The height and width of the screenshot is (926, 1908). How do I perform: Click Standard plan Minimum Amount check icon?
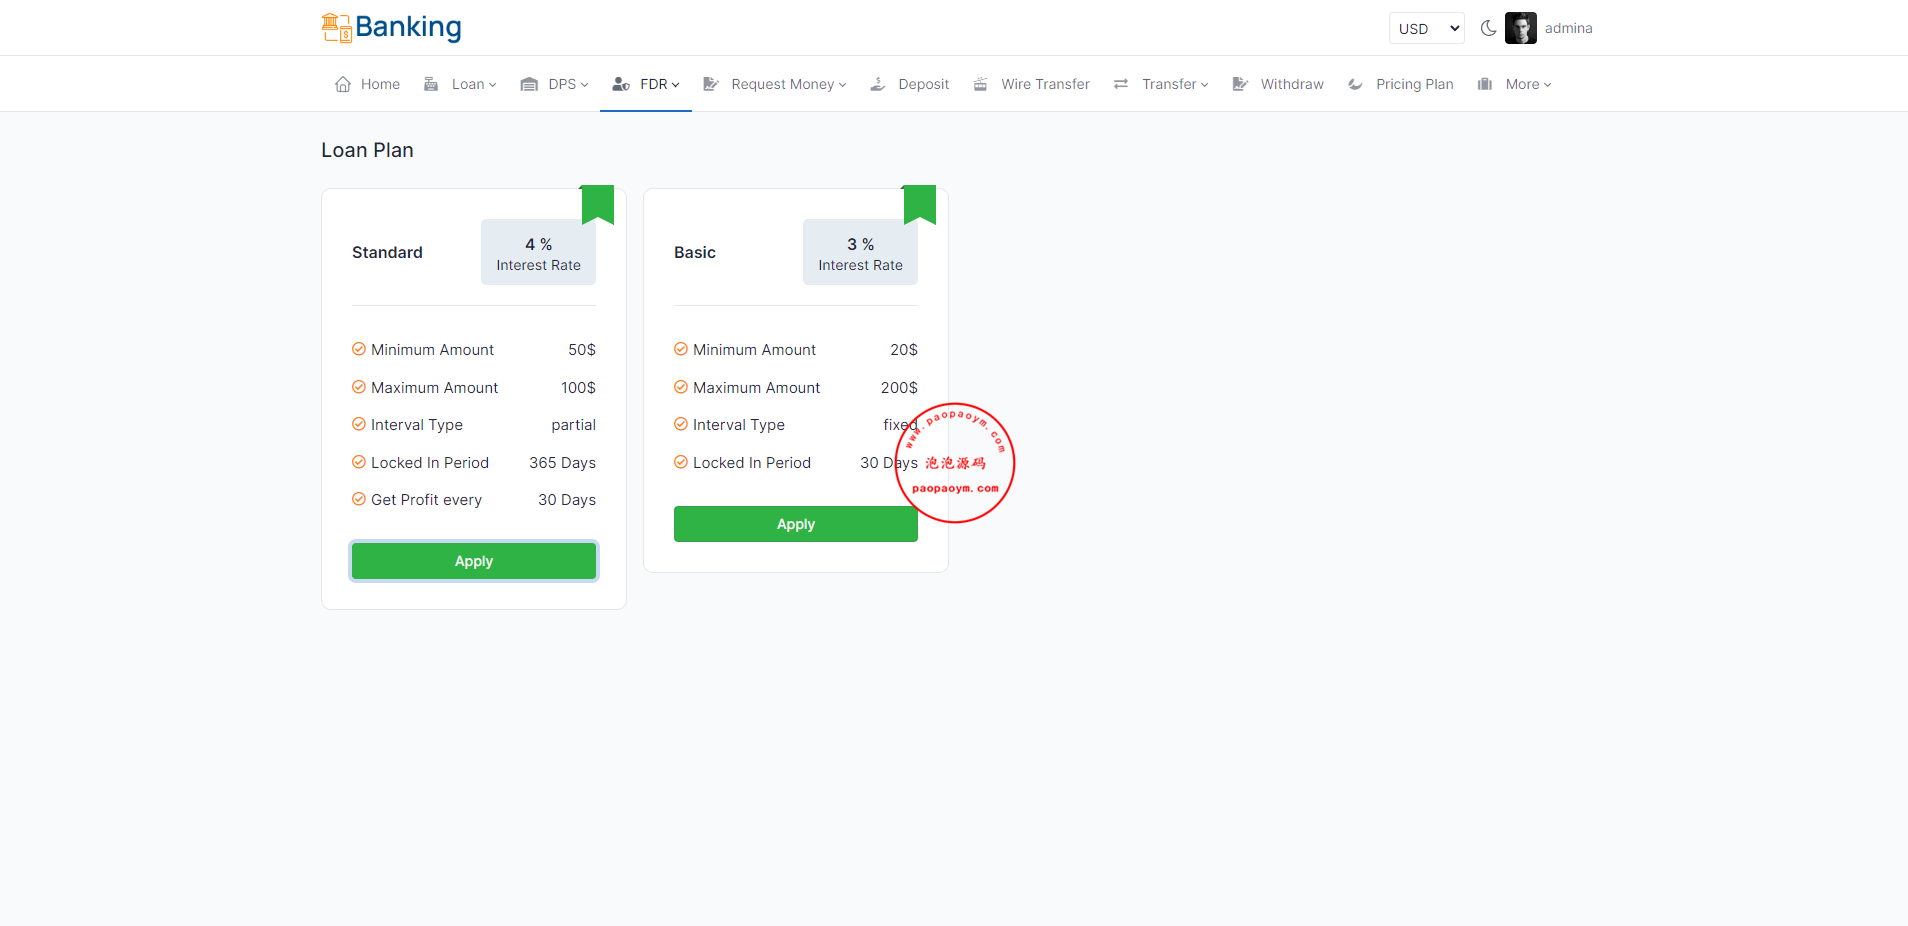pyautogui.click(x=359, y=349)
